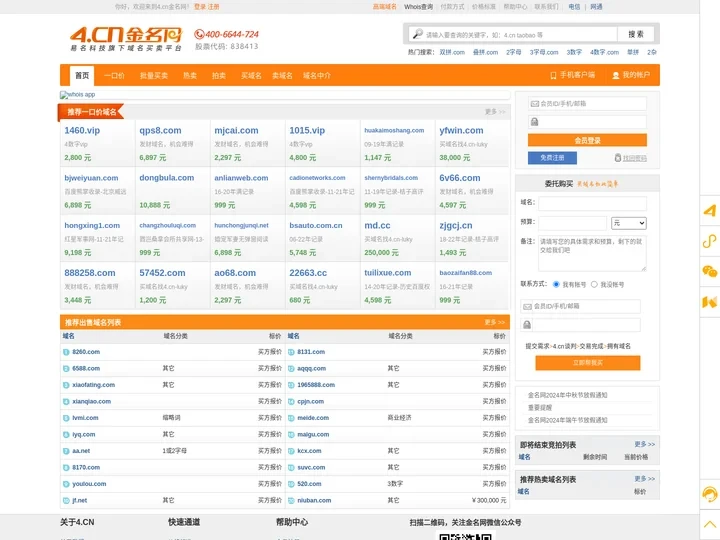
Task: Open 买域名 in navigation bar
Action: (x=251, y=75)
